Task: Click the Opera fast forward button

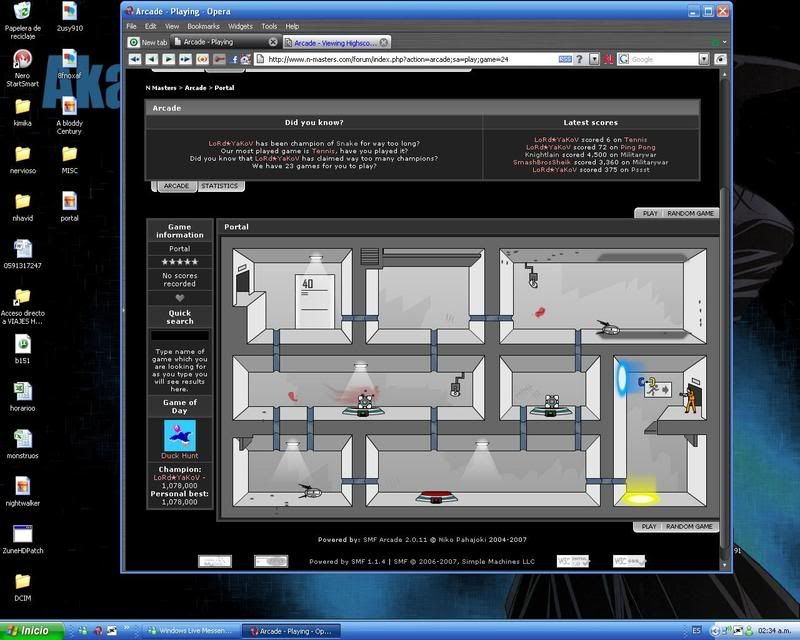Action: (x=185, y=59)
